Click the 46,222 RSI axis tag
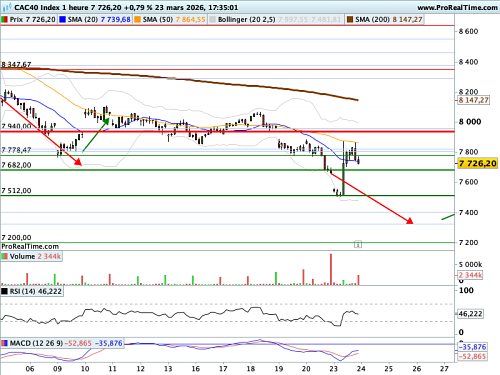This screenshot has width=500, height=375. pyautogui.click(x=470, y=314)
